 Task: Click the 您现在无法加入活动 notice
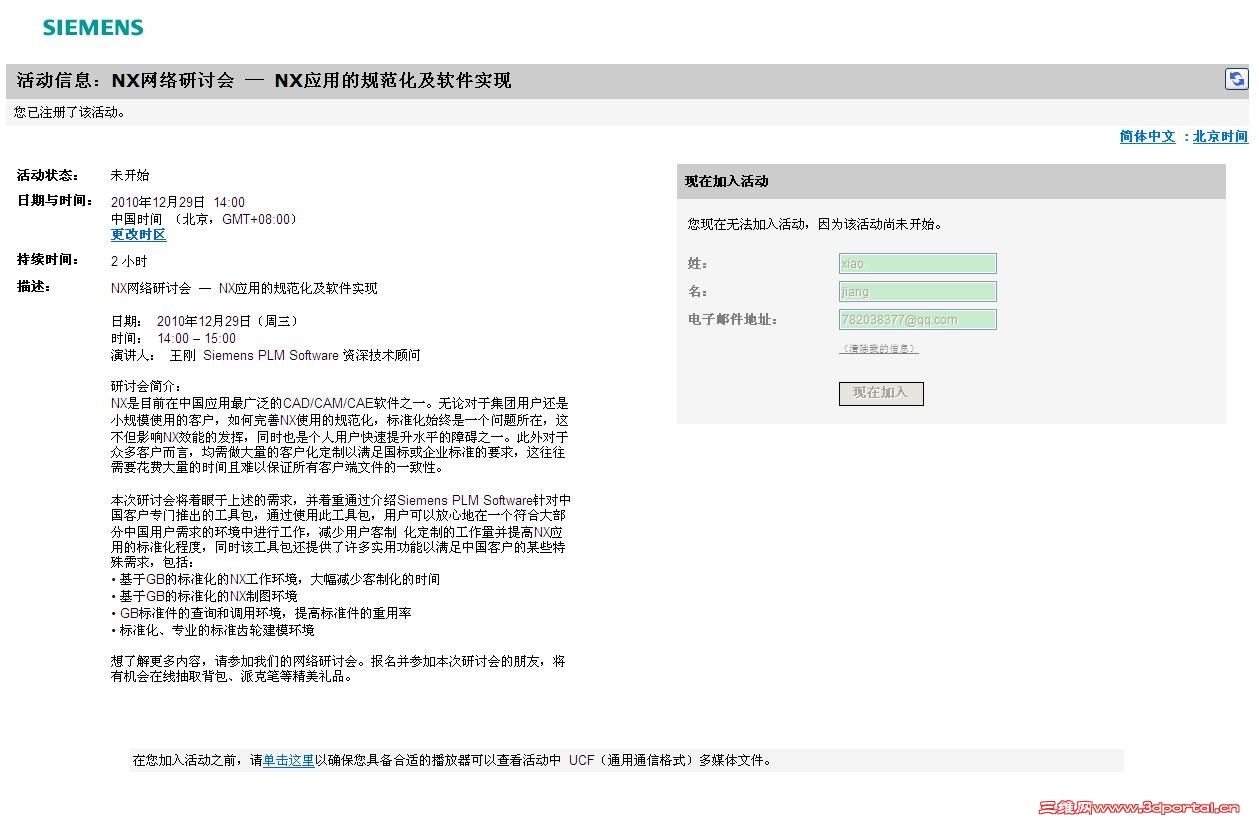click(x=815, y=225)
